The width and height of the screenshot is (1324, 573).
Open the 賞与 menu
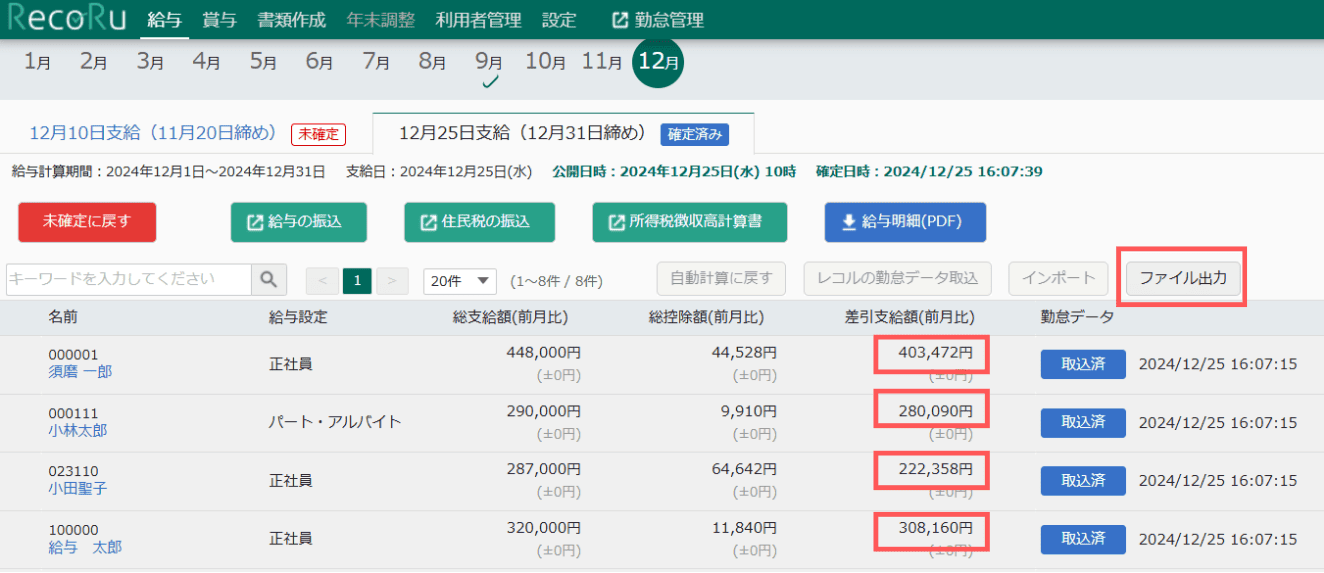click(220, 20)
